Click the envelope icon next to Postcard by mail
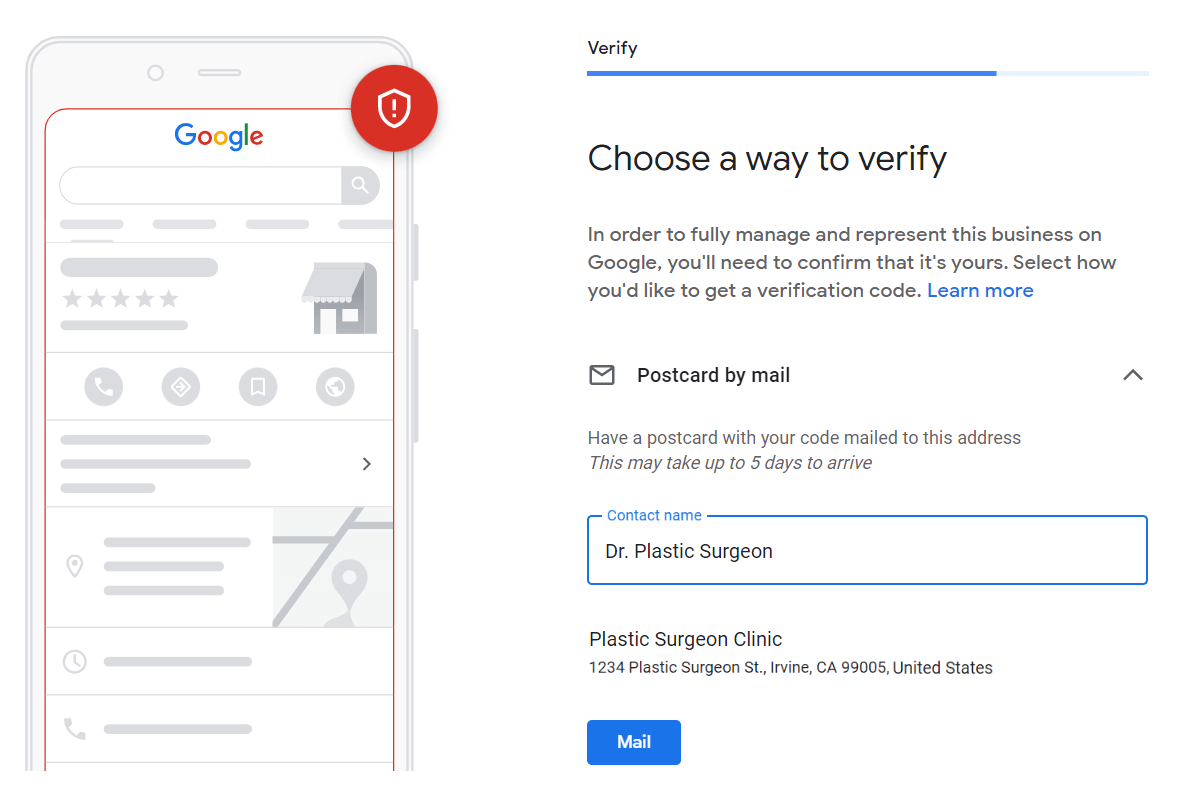This screenshot has height=792, width=1193. (x=601, y=375)
